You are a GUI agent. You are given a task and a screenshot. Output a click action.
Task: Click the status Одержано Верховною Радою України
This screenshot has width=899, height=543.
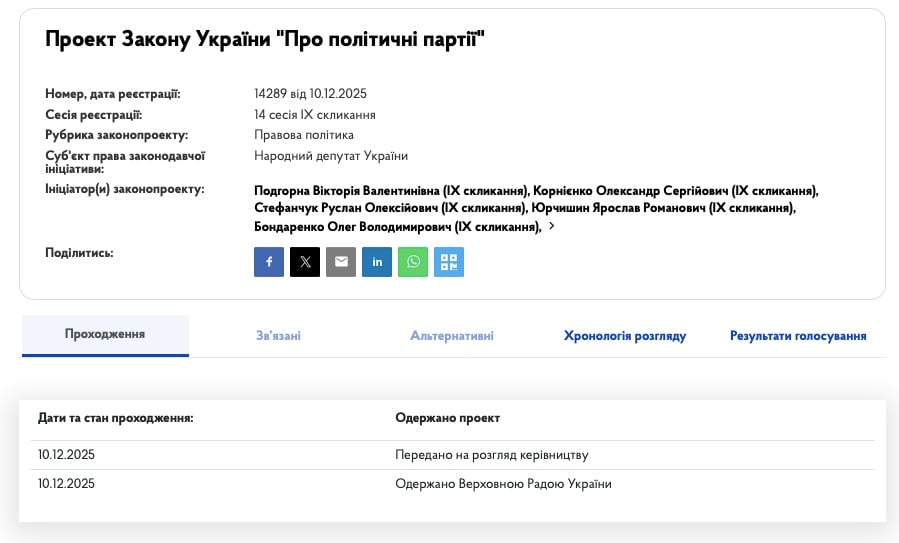pyautogui.click(x=503, y=483)
